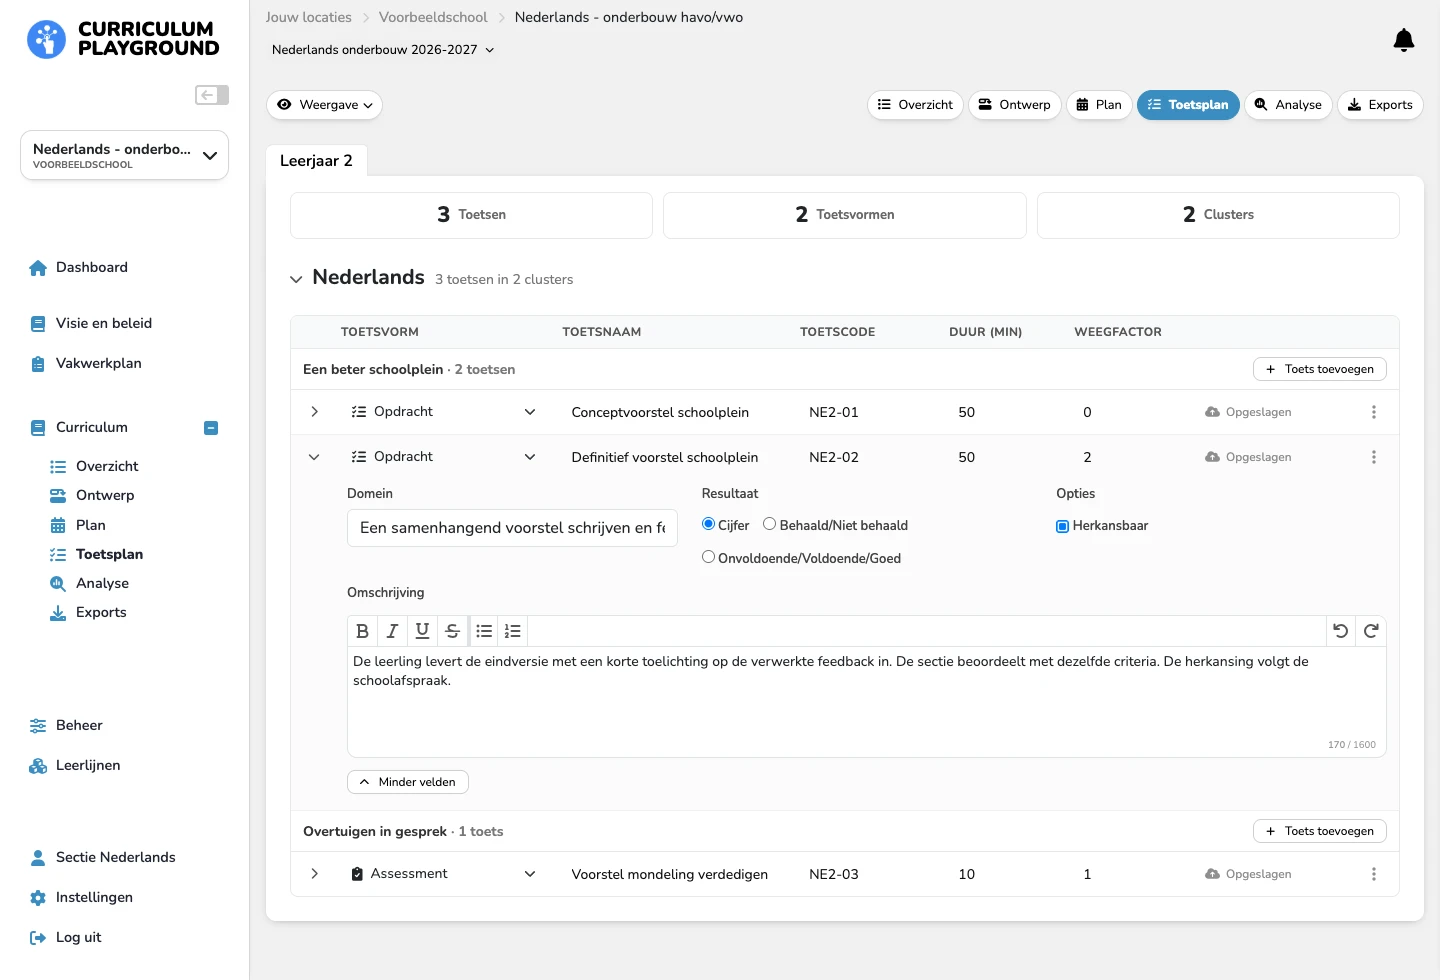The height and width of the screenshot is (980, 1440).
Task: Click the Curriculum Playground logo
Action: pos(123,39)
